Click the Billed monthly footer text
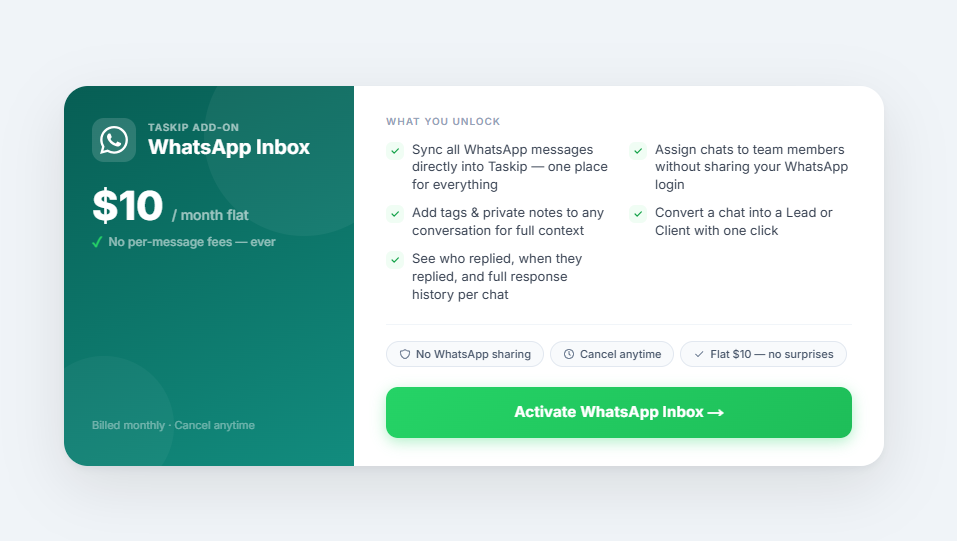This screenshot has width=957, height=541. pos(173,425)
